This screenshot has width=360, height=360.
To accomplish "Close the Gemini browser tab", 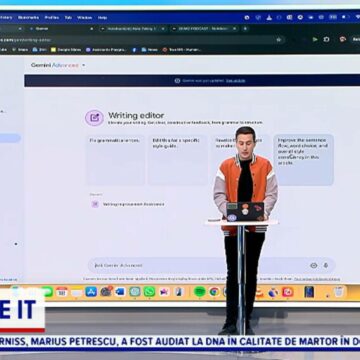I will coord(91,29).
